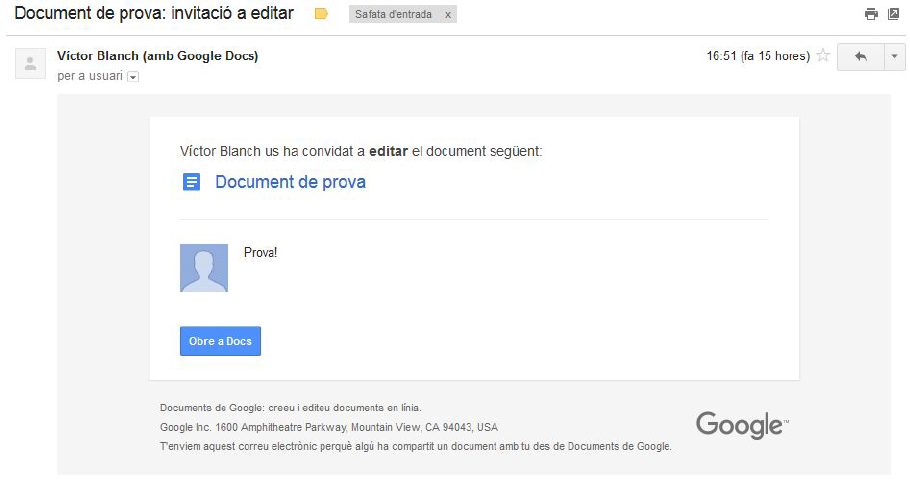Open email in new window icon

pos(893,14)
